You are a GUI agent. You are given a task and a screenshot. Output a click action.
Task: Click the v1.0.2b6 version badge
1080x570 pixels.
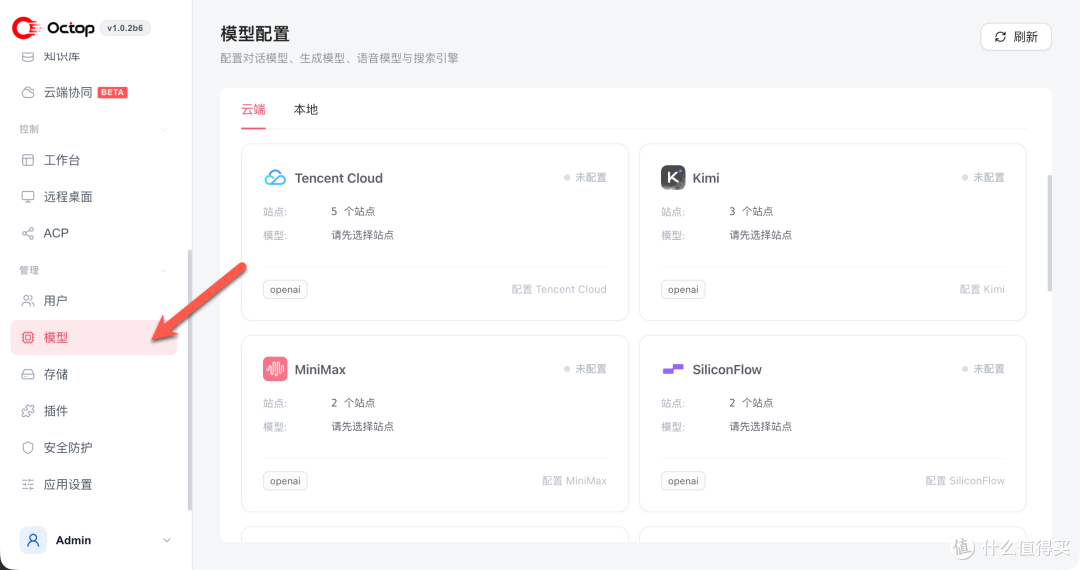125,28
